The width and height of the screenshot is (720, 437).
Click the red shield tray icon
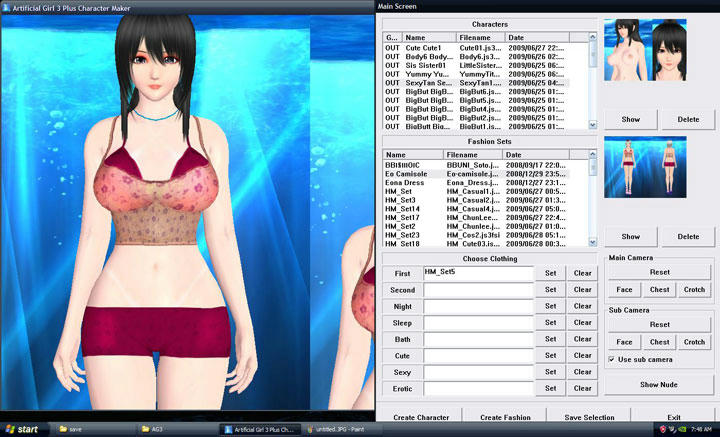663,430
